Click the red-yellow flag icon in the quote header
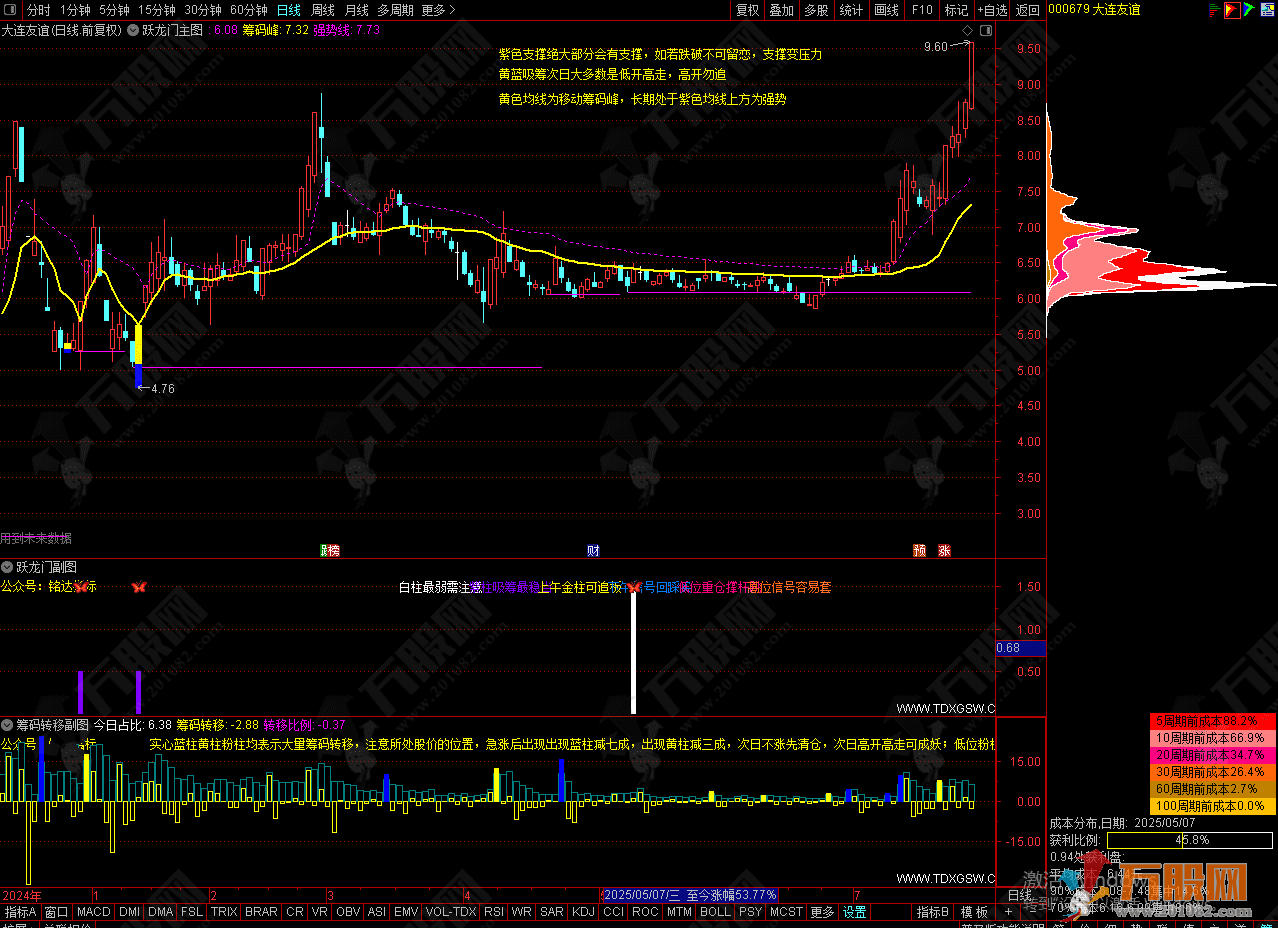 [x=1233, y=10]
